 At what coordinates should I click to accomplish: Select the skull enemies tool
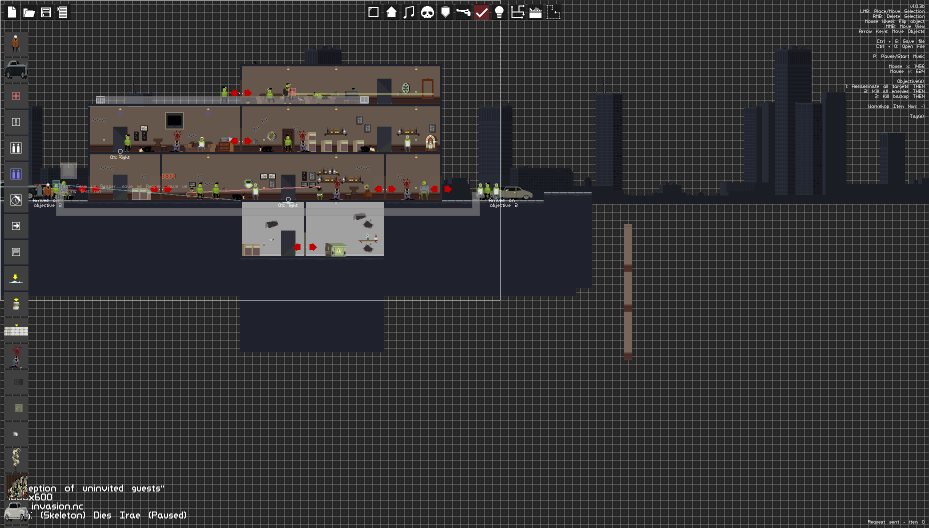427,12
